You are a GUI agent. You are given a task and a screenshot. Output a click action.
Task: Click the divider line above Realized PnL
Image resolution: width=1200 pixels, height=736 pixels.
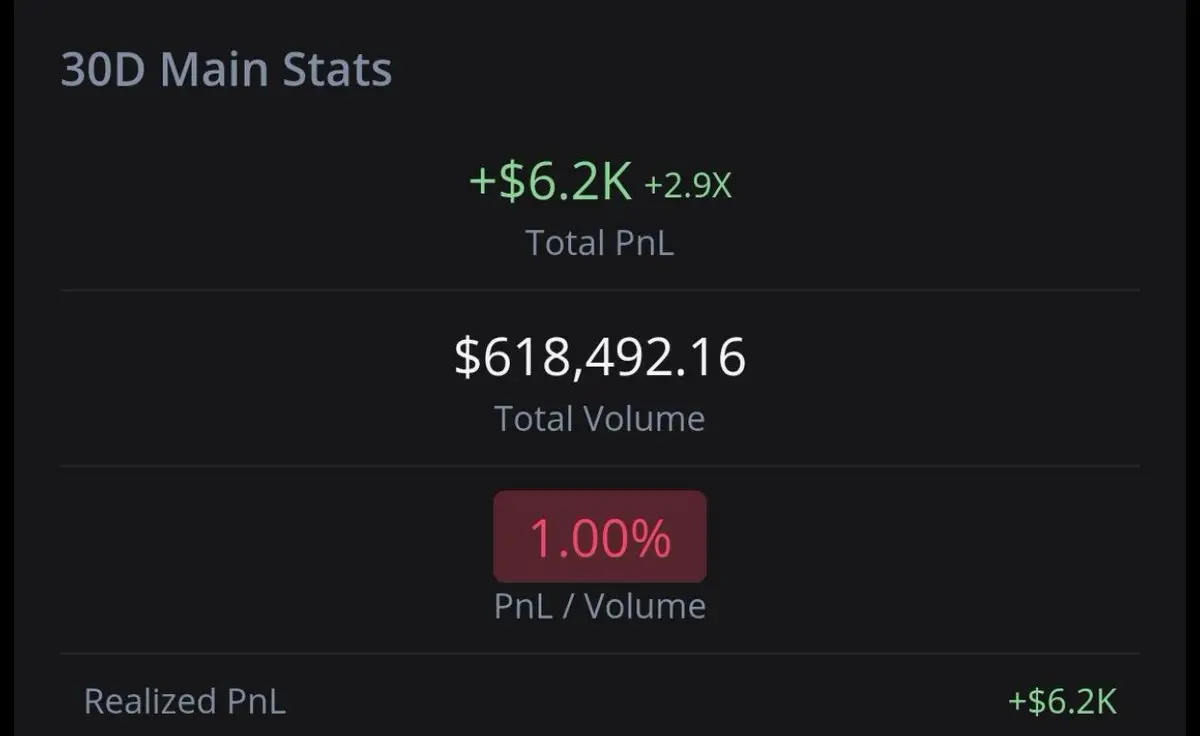600,654
